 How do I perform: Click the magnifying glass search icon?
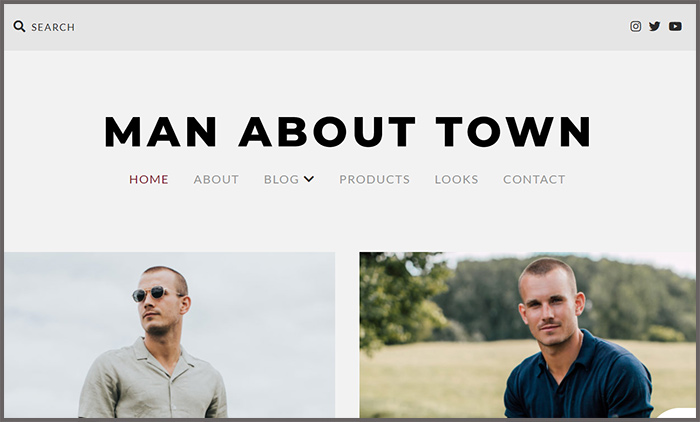[19, 27]
